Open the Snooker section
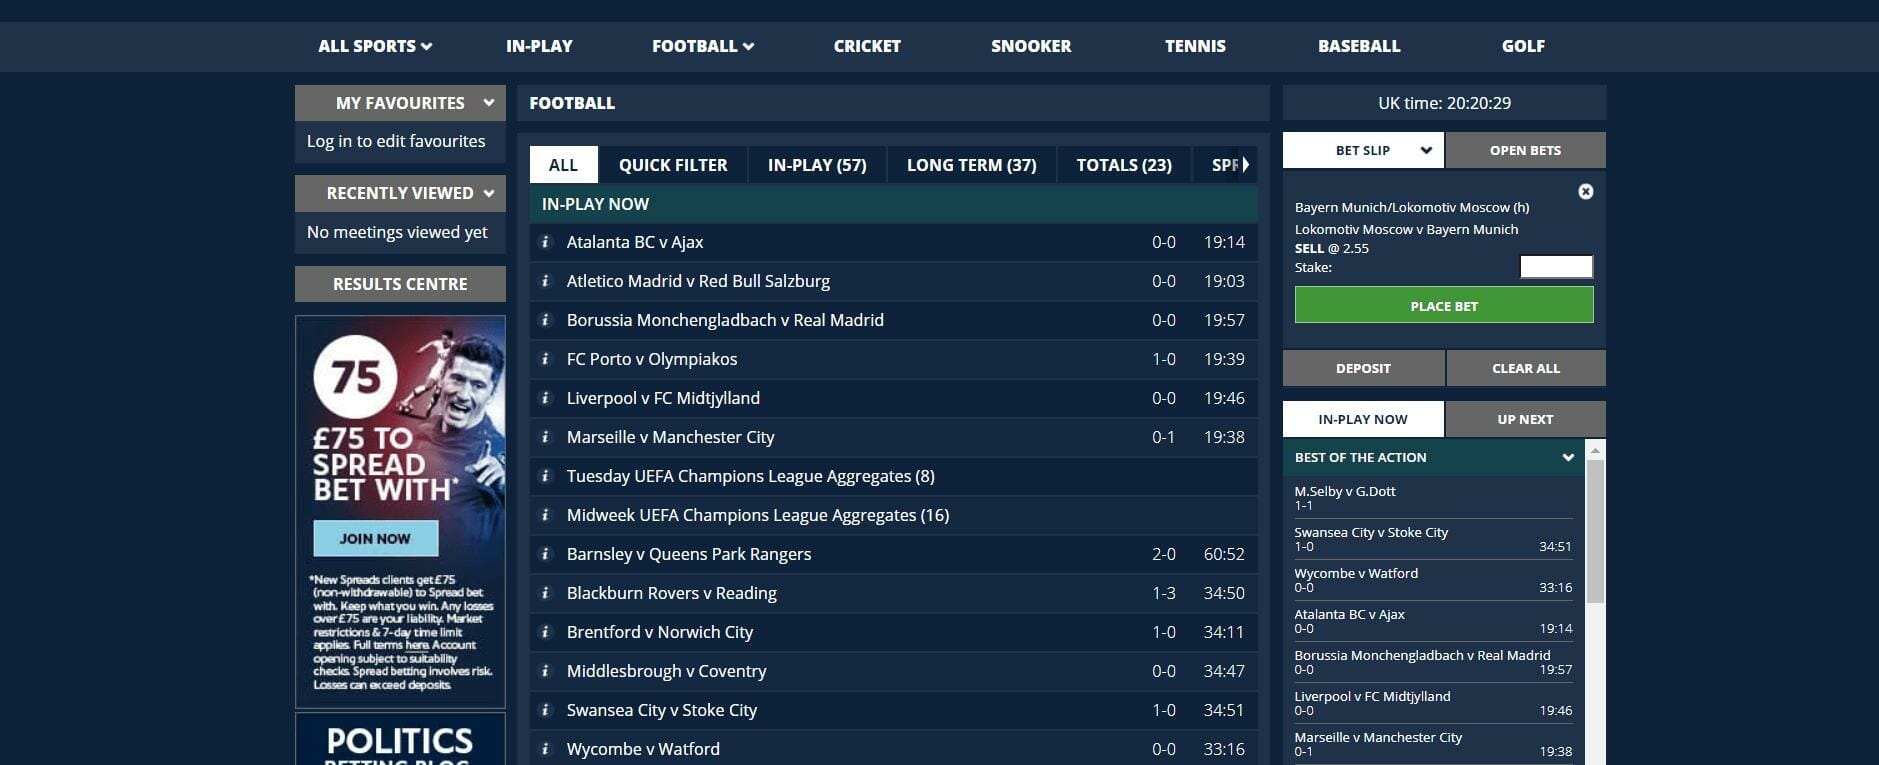The image size is (1879, 765). click(1031, 46)
